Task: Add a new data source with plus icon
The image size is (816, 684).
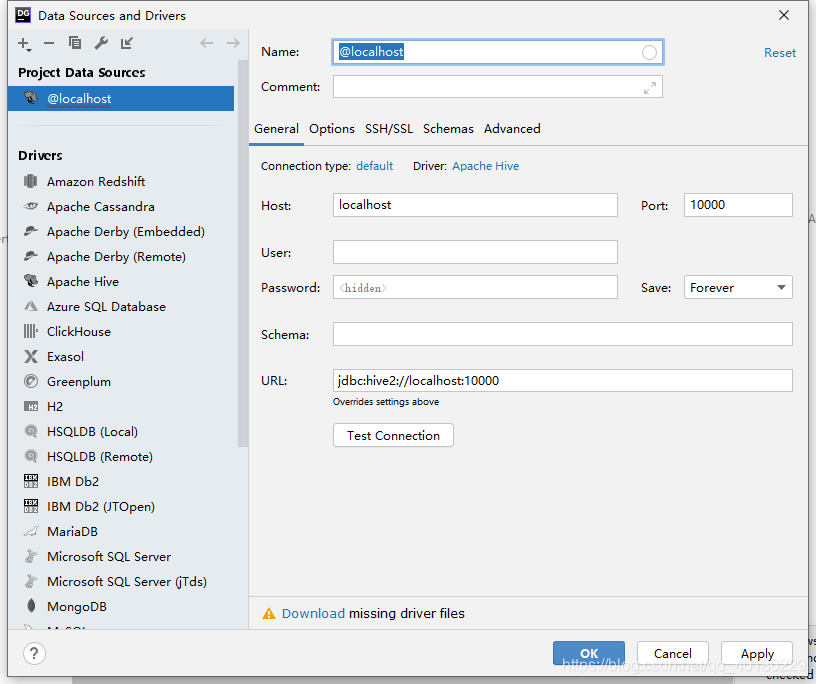Action: (24, 44)
